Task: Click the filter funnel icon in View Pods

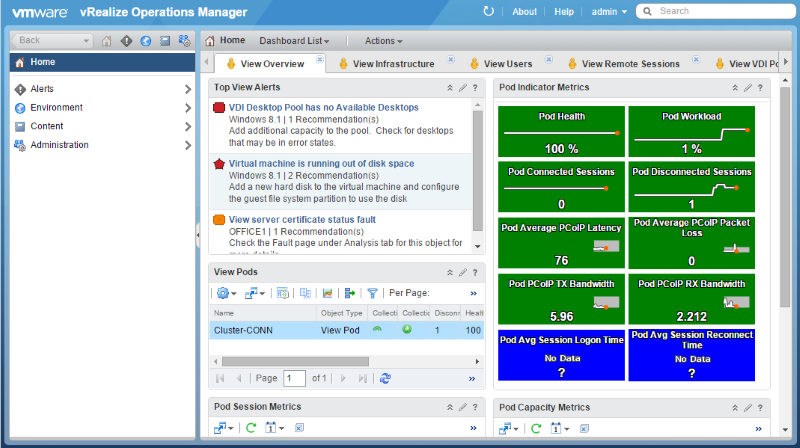Action: click(372, 293)
